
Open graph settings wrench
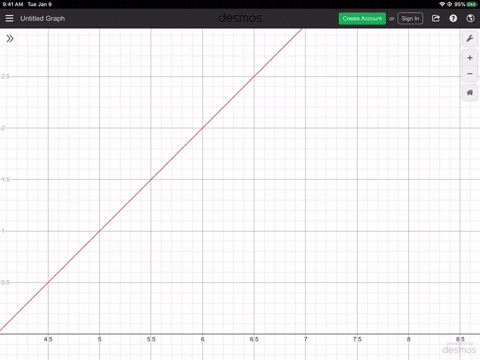(x=470, y=39)
